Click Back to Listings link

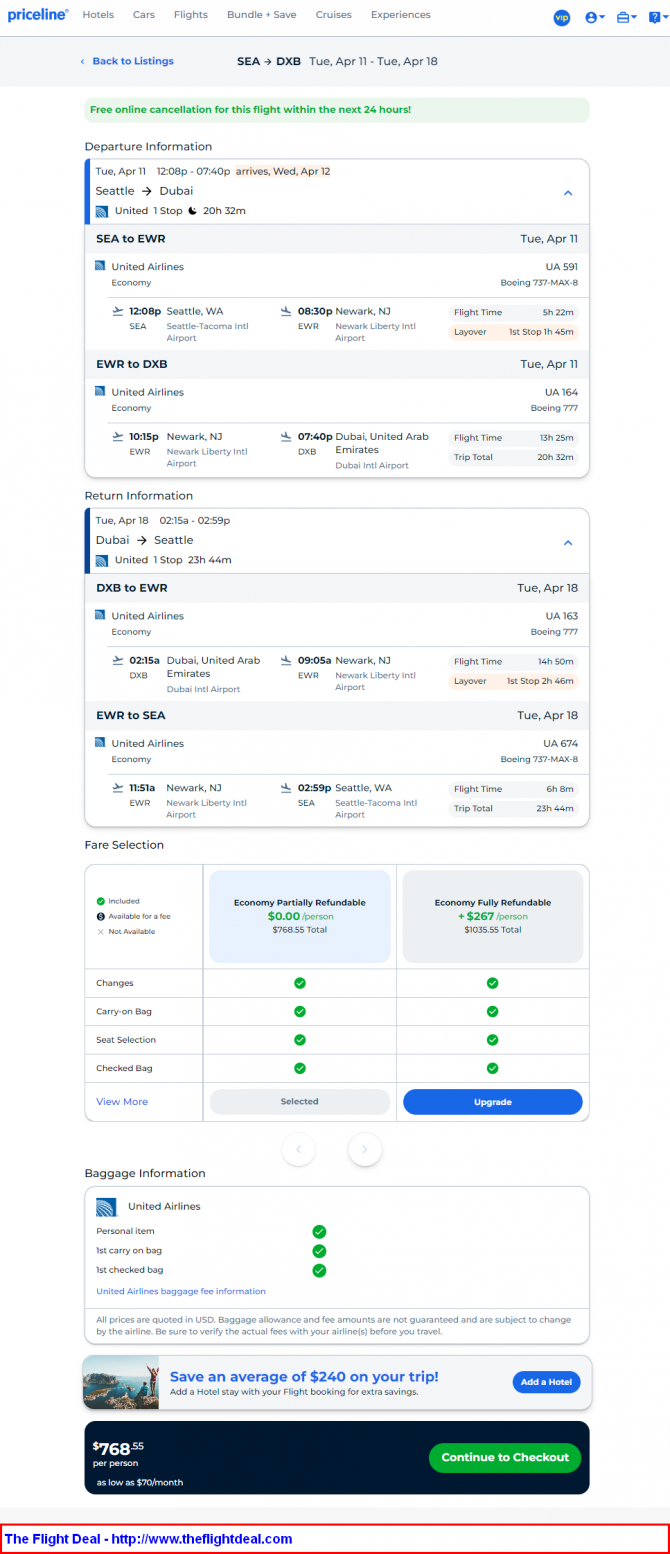(132, 61)
